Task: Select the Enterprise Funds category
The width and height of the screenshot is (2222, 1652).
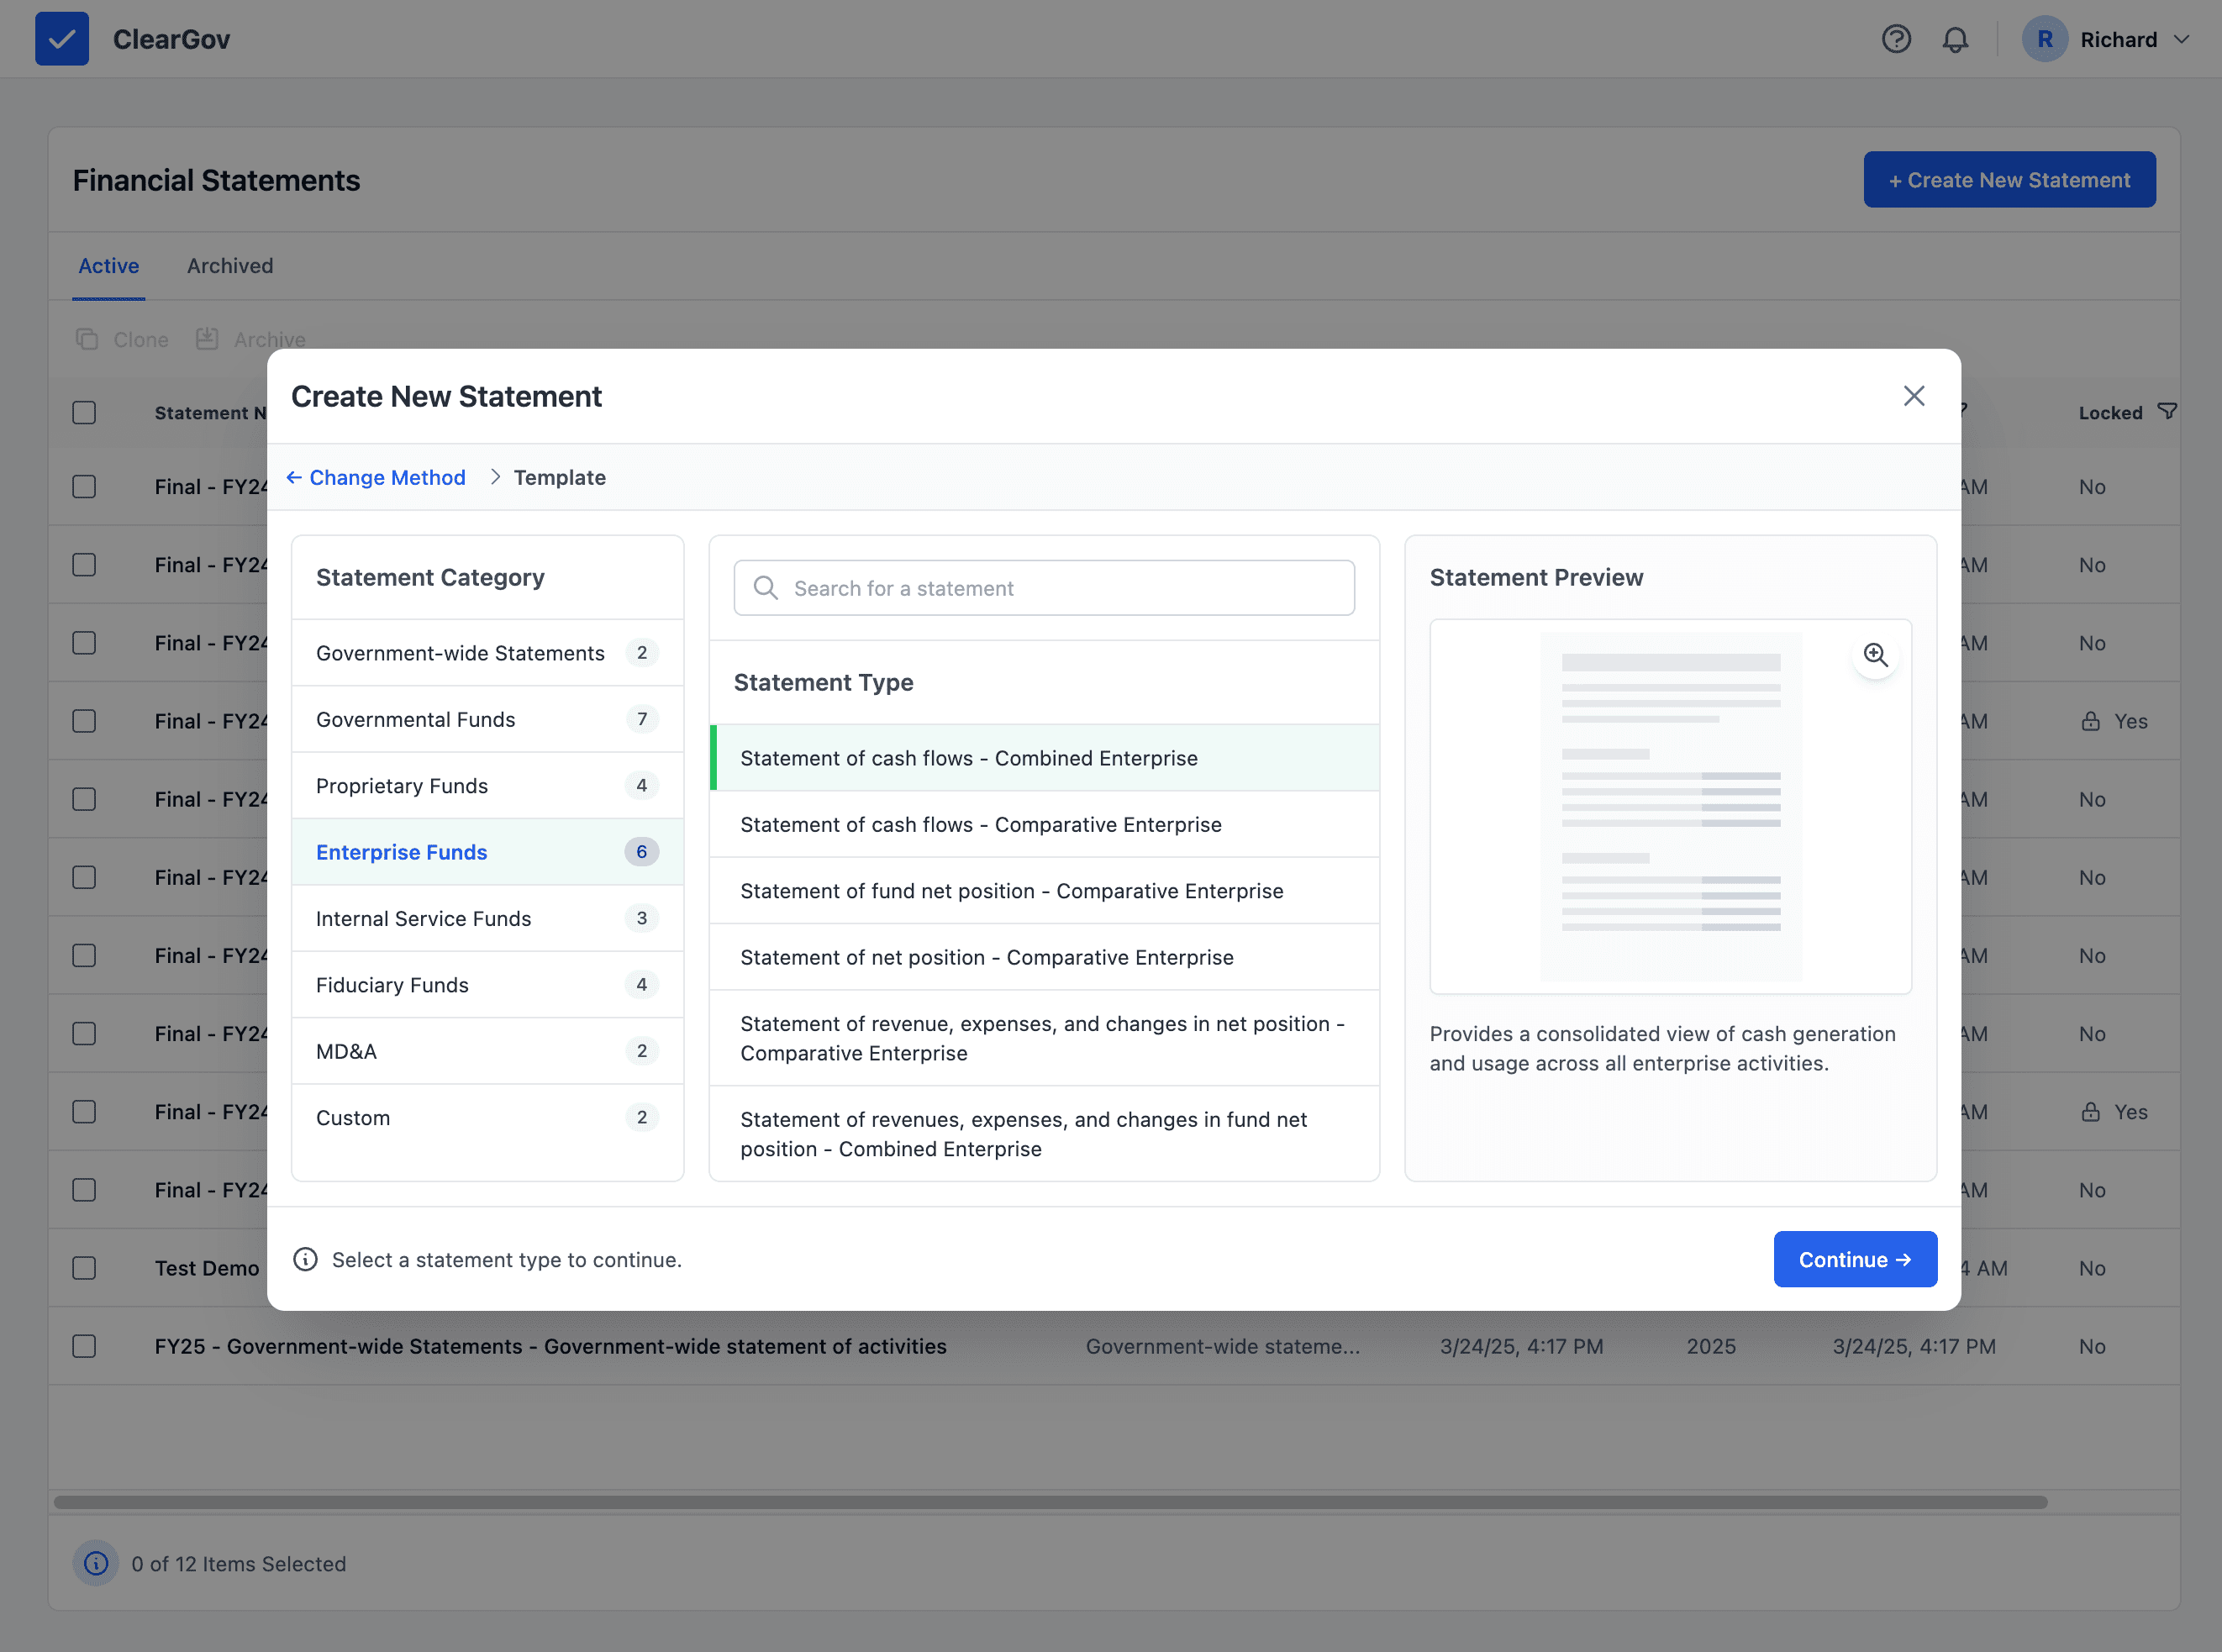Action: click(401, 852)
